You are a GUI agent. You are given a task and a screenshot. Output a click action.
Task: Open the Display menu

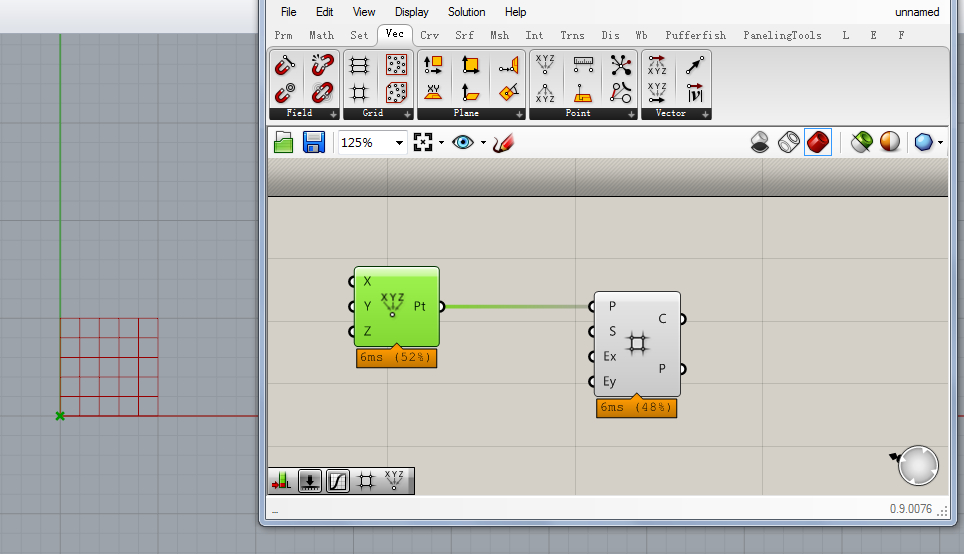[411, 12]
